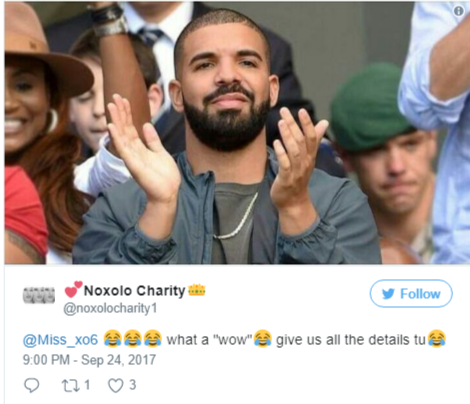Screen dimensions: 470x404
Task: Open the @noxolocharity1 handle
Action: pos(110,308)
